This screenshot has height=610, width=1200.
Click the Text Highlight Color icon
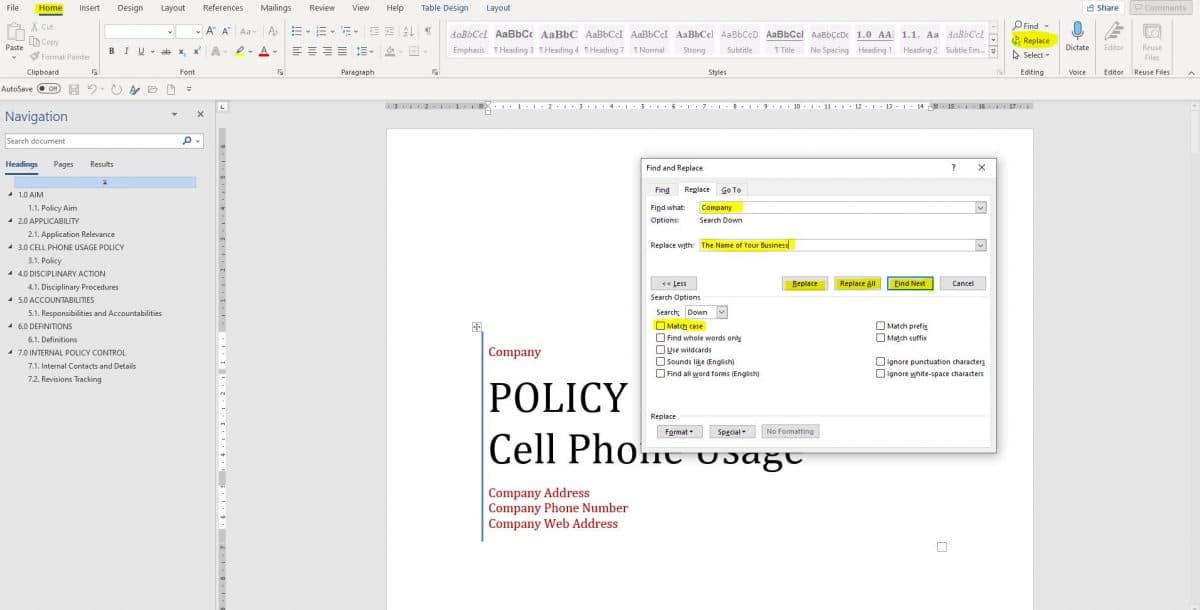[x=242, y=51]
